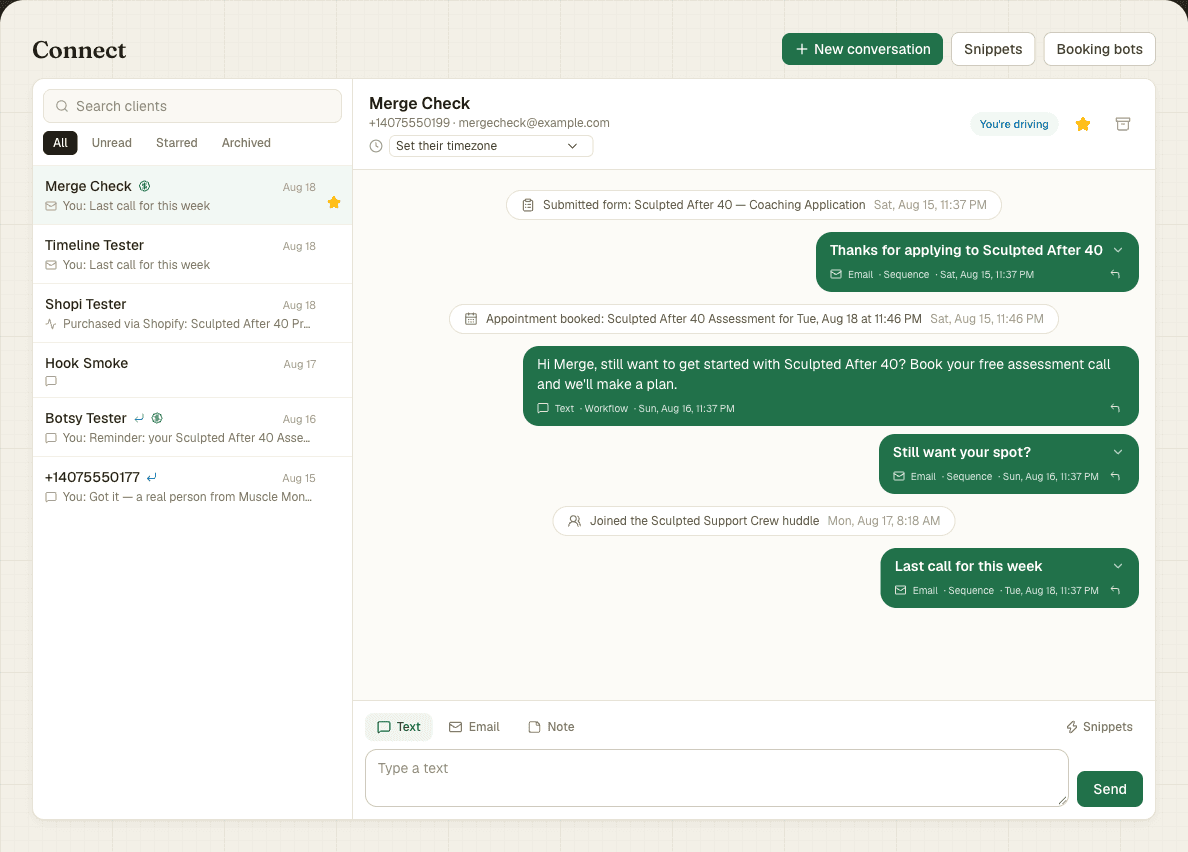Open the Hook Smoke conversation
1188x852 pixels.
click(192, 370)
